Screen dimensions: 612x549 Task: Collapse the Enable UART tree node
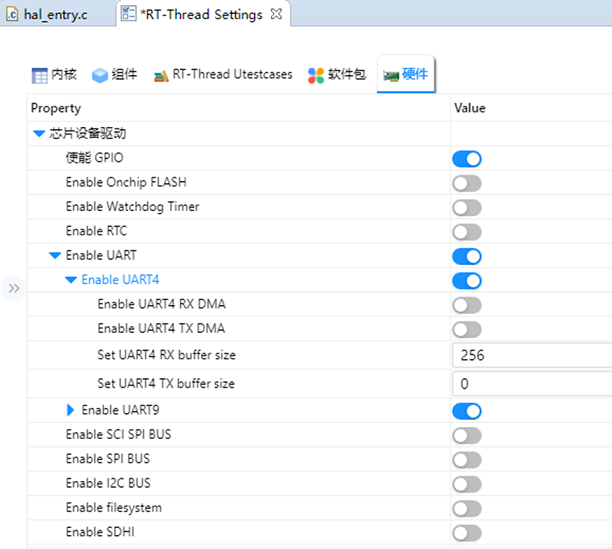click(55, 256)
